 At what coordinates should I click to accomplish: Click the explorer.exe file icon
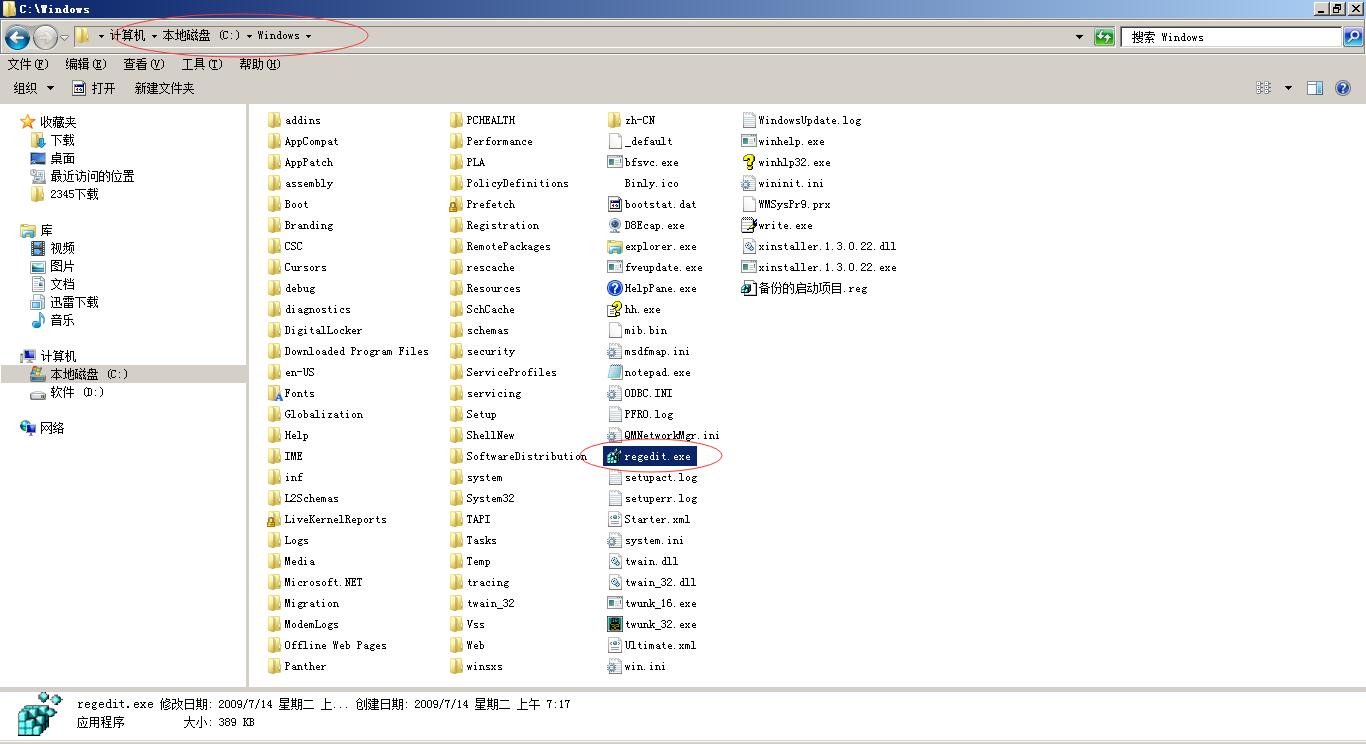(615, 246)
